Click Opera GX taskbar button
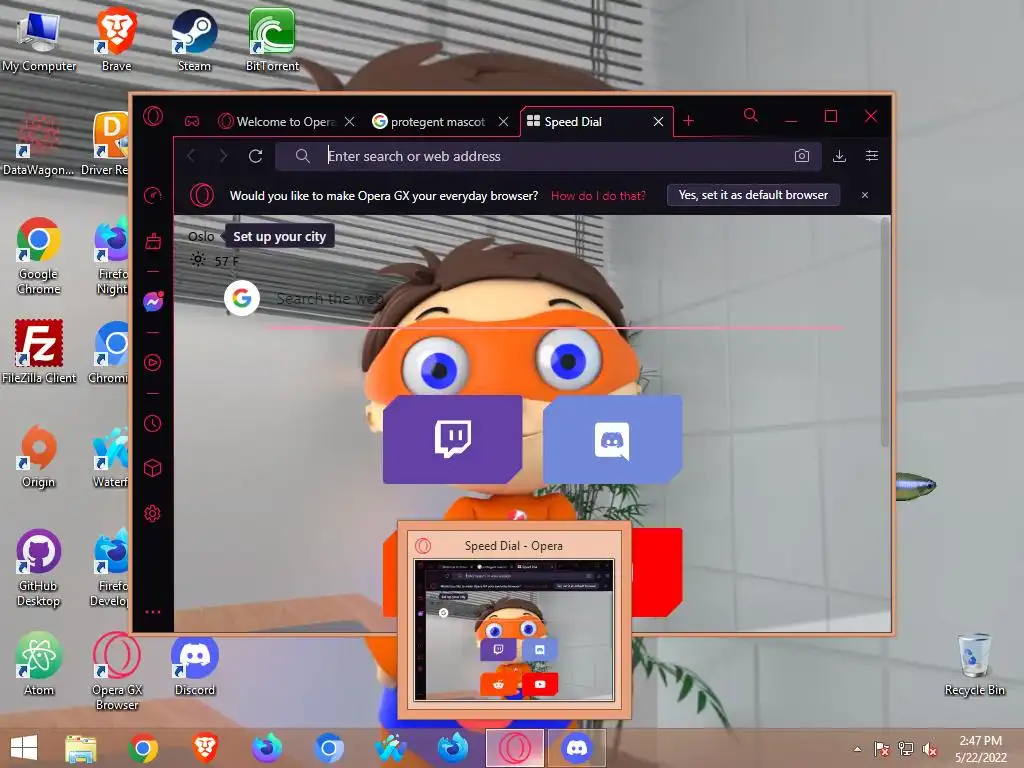This screenshot has width=1024, height=768. pyautogui.click(x=515, y=748)
